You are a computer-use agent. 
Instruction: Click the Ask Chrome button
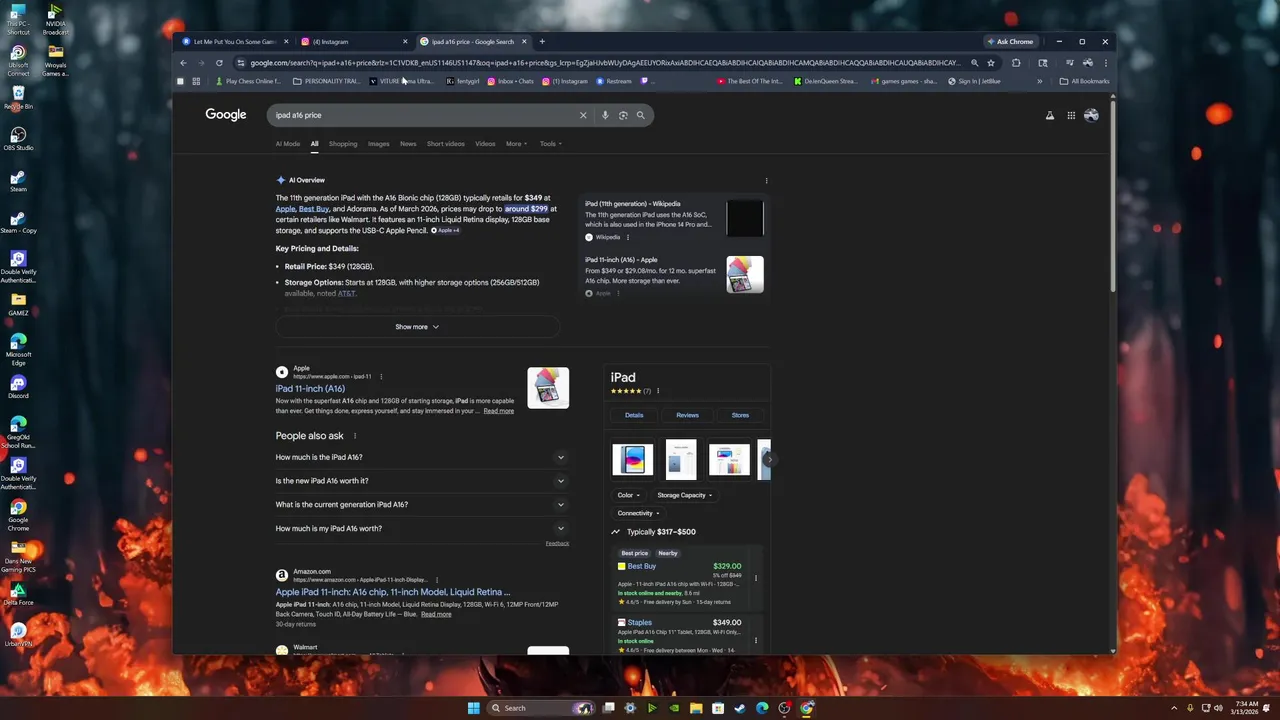click(x=1010, y=42)
